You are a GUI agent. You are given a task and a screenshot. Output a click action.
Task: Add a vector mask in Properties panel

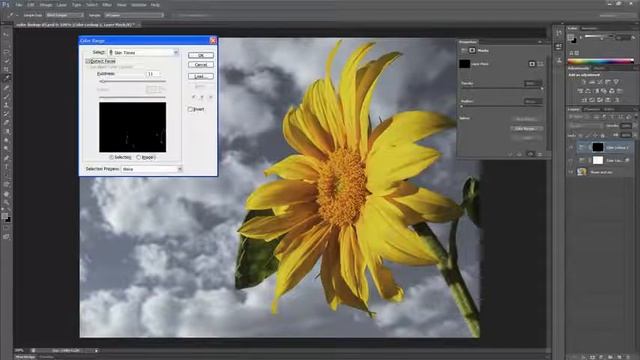[540, 64]
